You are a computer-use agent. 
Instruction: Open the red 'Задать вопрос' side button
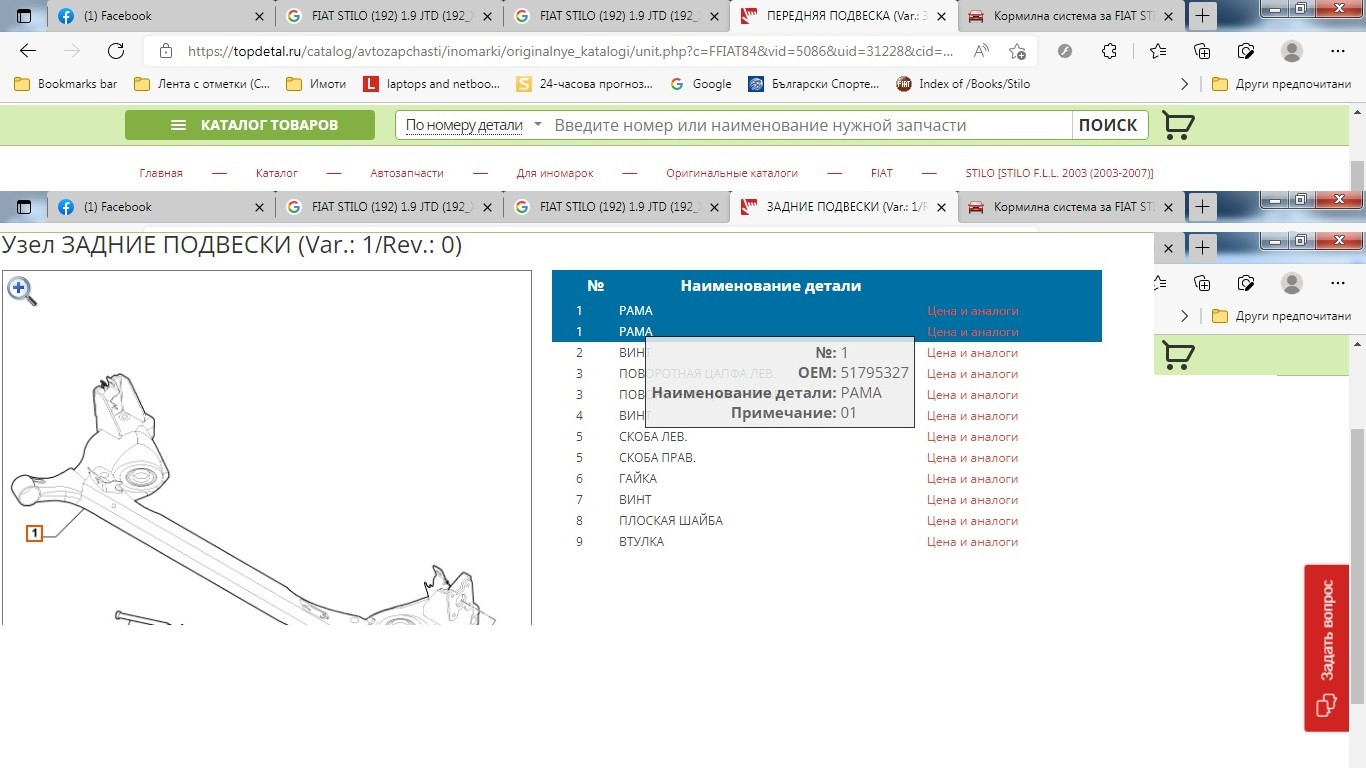coord(1326,647)
